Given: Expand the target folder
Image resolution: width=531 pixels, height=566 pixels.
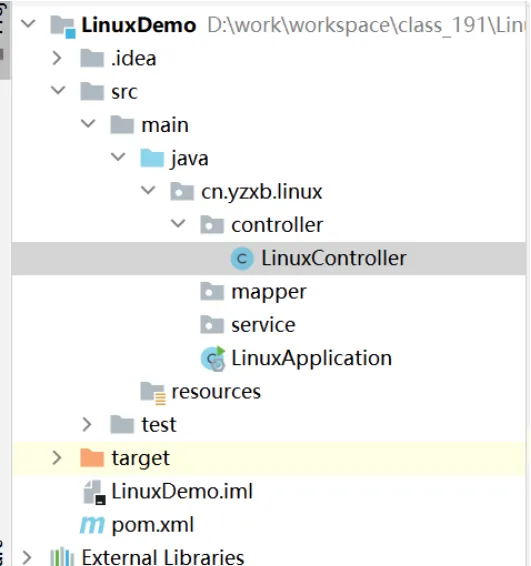Looking at the screenshot, I should [x=57, y=458].
